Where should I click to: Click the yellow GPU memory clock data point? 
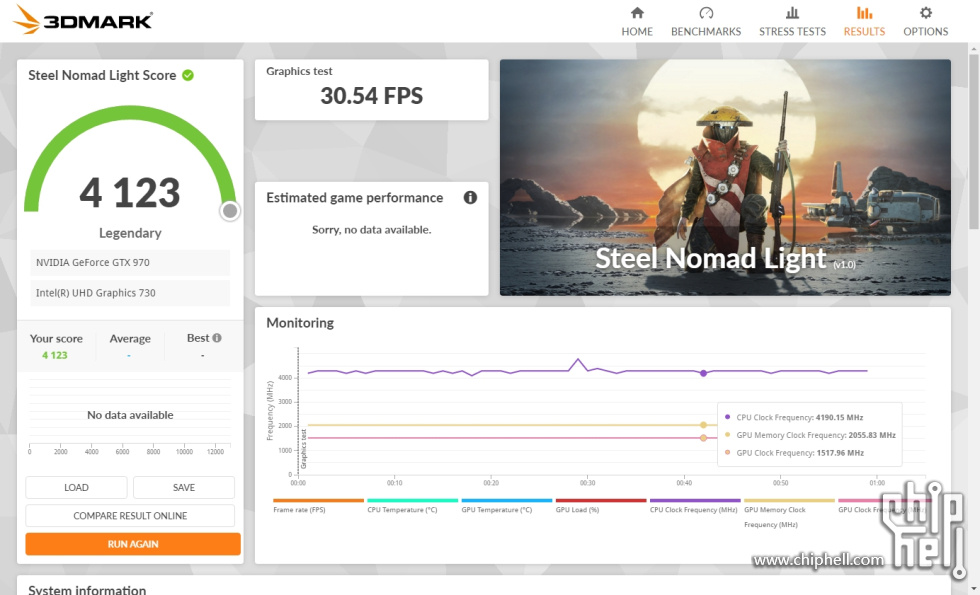point(704,425)
